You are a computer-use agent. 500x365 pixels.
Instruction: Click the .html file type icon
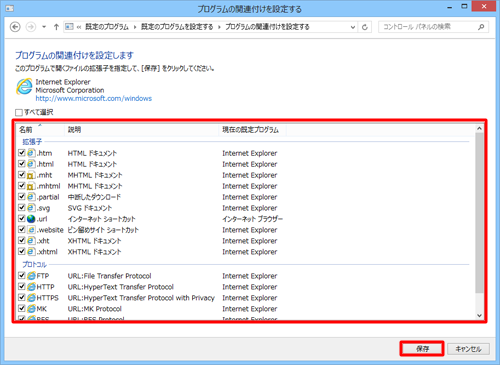pyautogui.click(x=31, y=164)
